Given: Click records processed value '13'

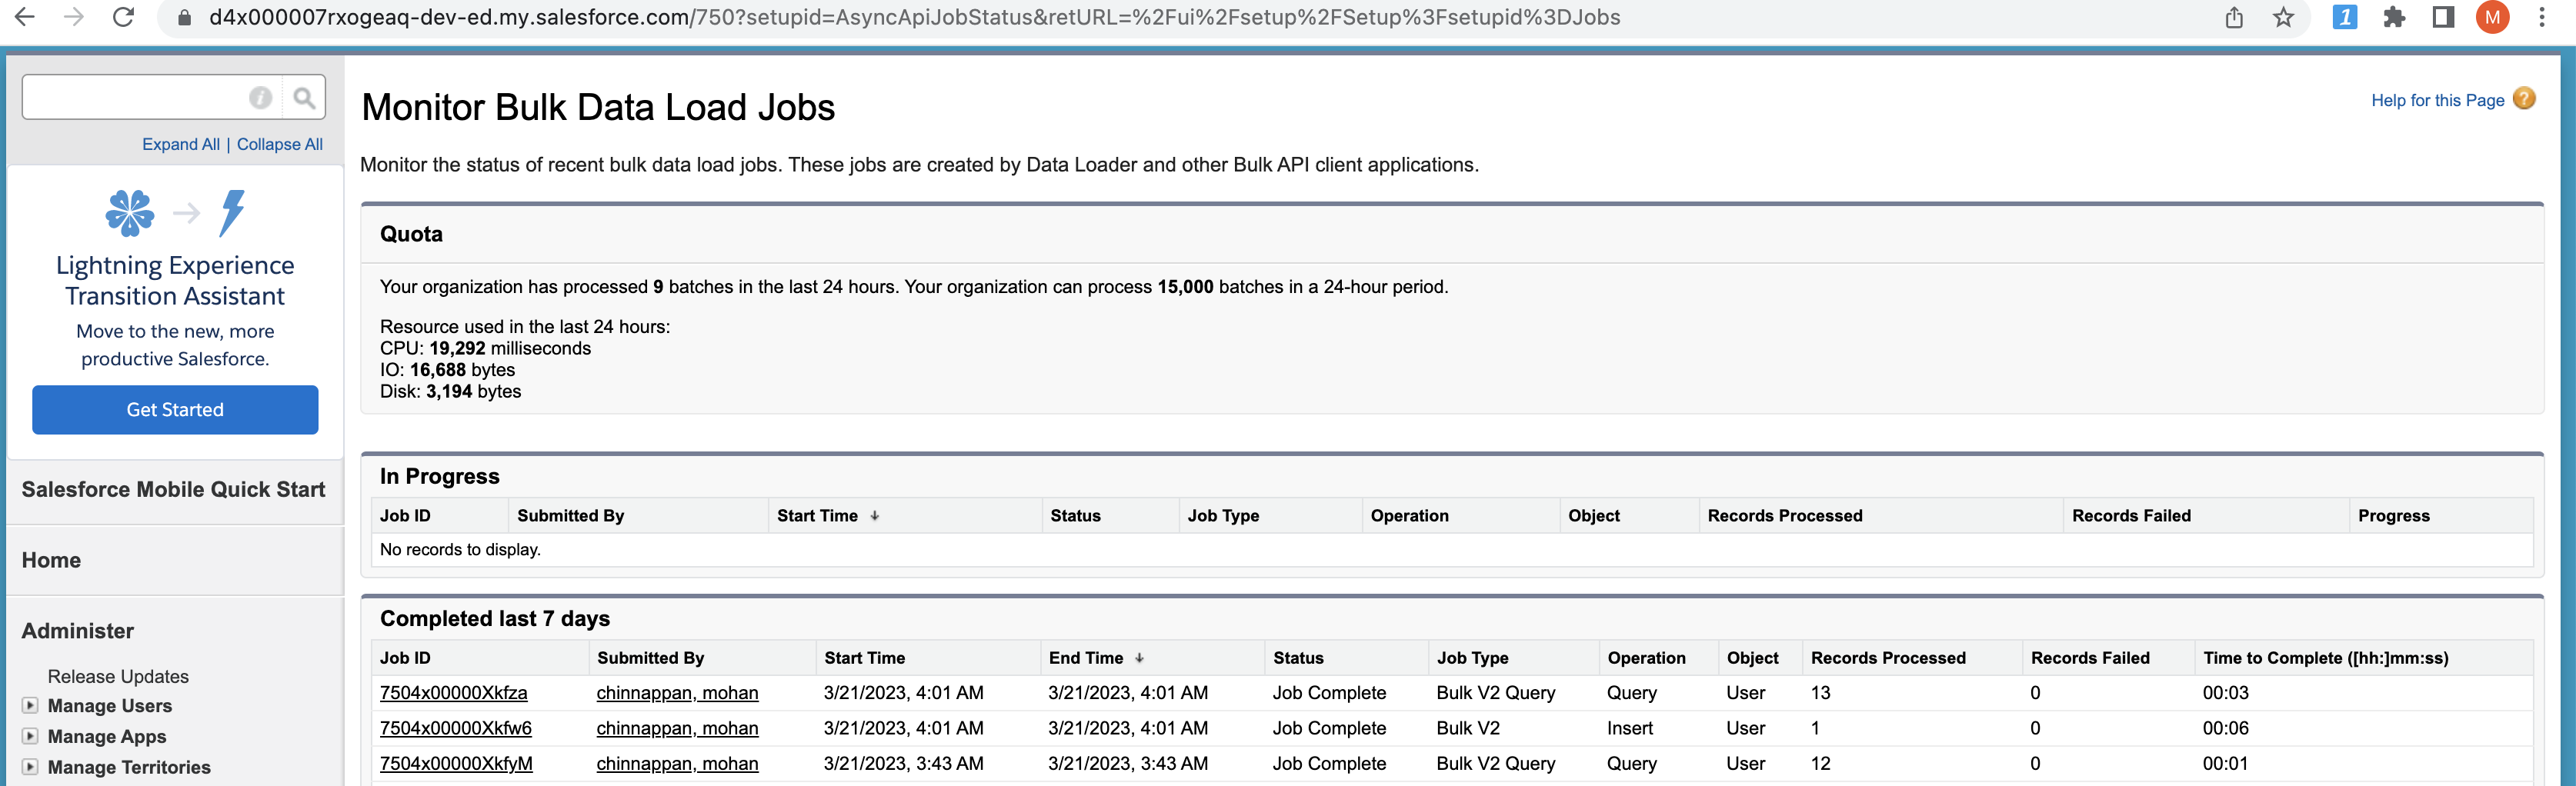Looking at the screenshot, I should click(x=1820, y=693).
